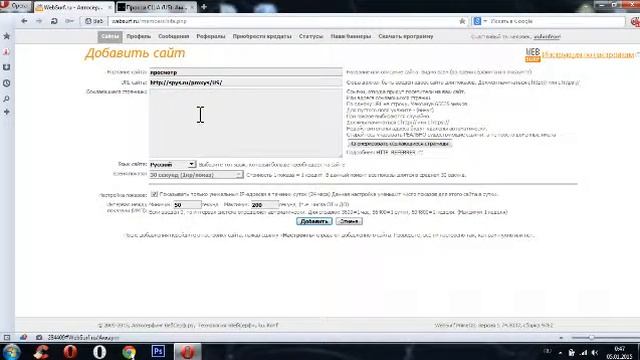Go back with the browser back arrow

pos(24,21)
